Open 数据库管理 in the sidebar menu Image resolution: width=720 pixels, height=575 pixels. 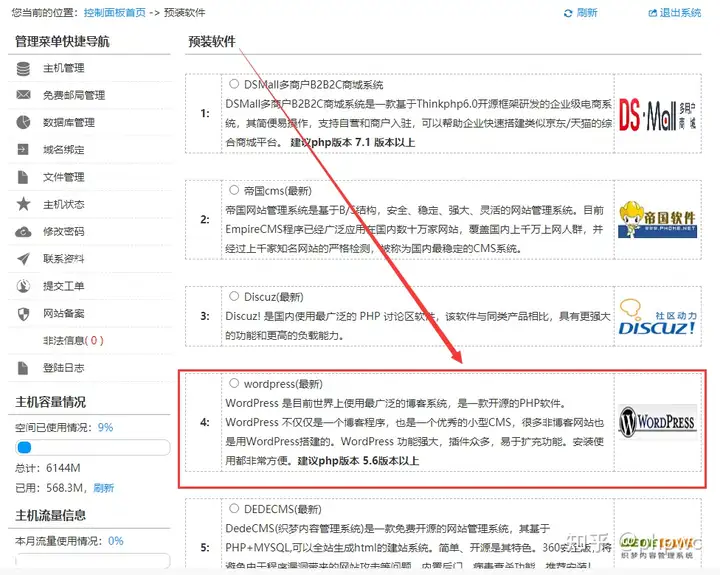tap(69, 123)
